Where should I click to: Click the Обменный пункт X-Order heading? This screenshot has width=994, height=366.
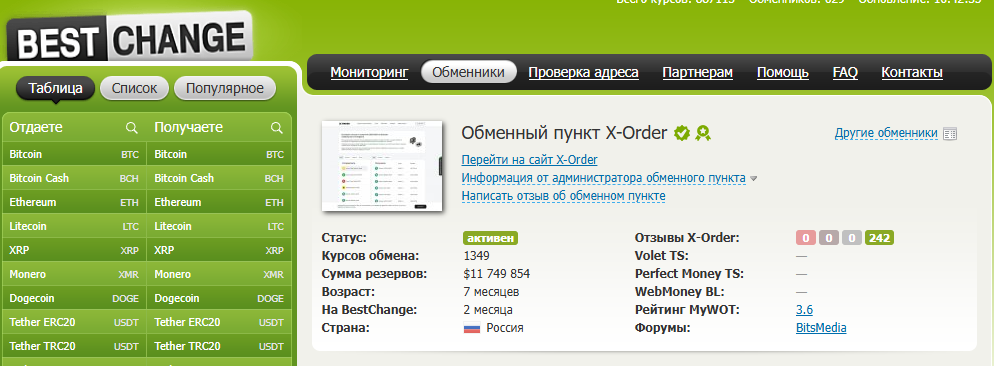click(564, 133)
